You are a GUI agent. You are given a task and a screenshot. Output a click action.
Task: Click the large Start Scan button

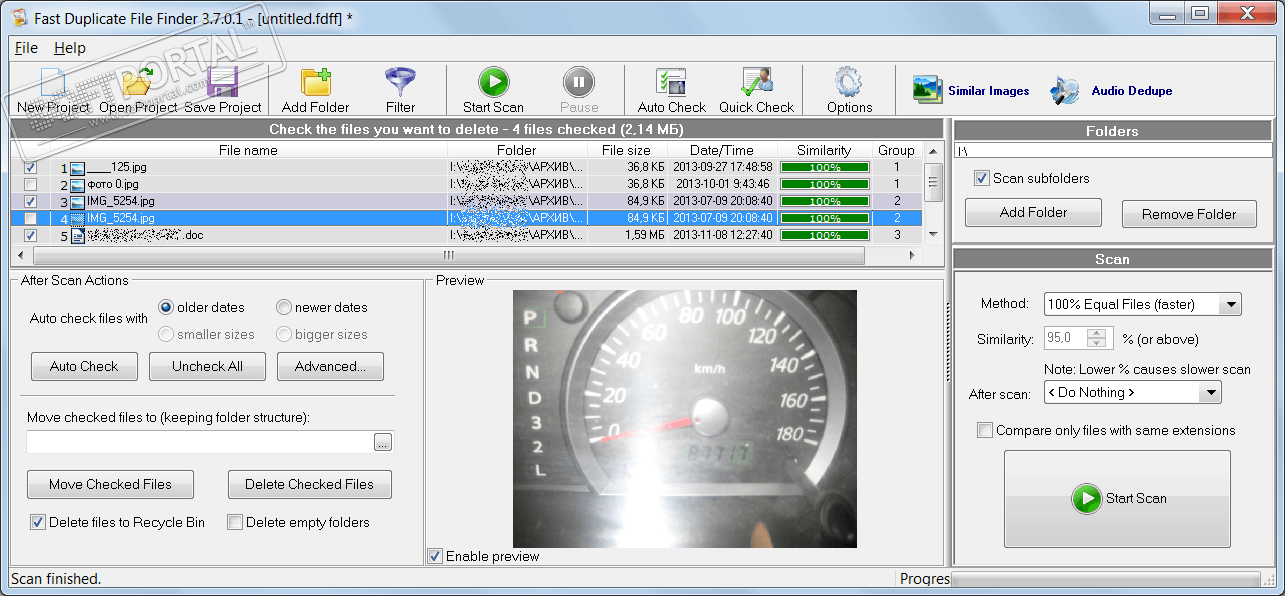[x=1117, y=498]
